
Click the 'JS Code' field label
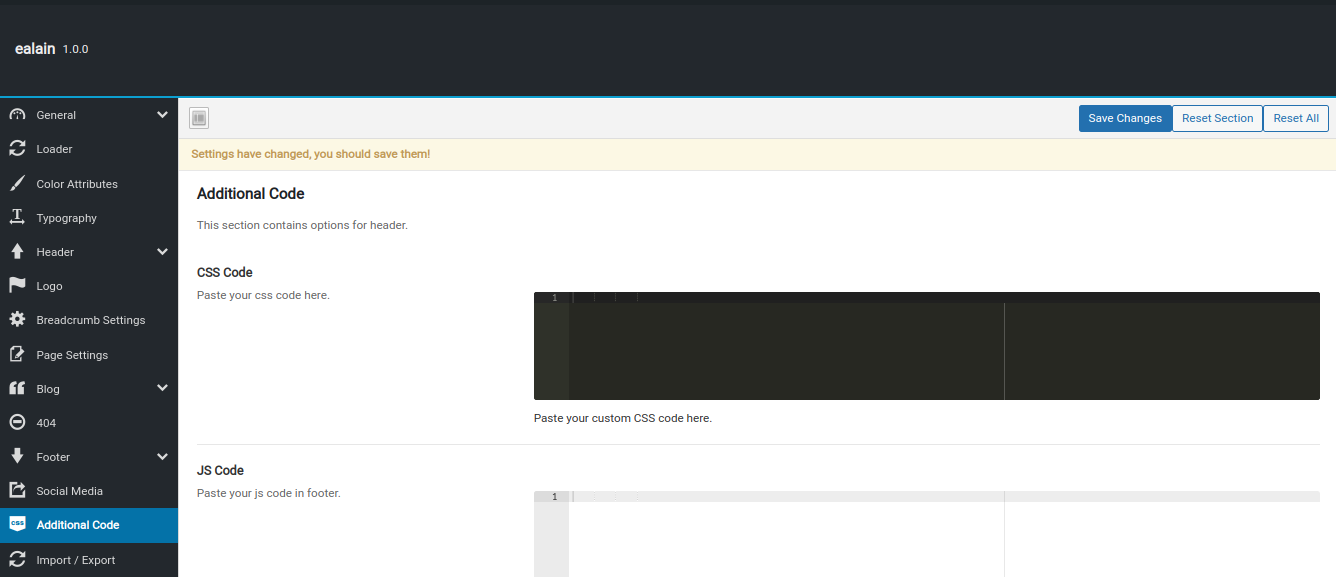[x=220, y=470]
